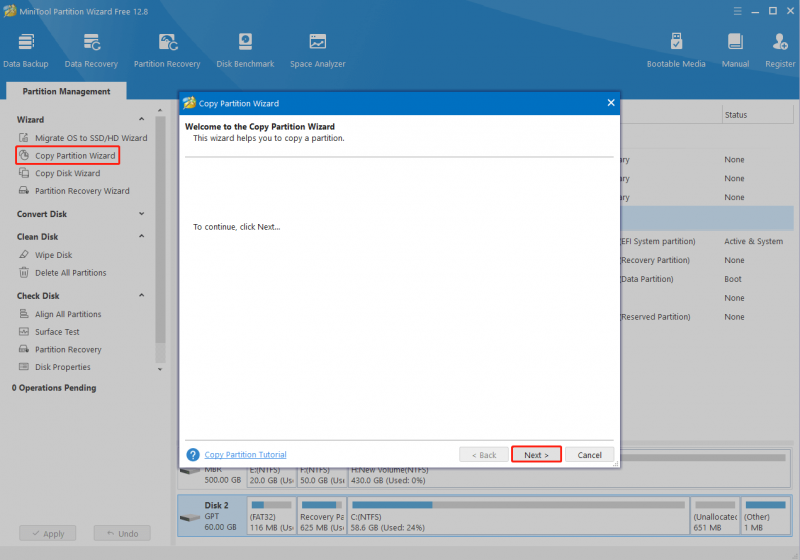Collapse the Wizard section
The image size is (800, 560).
coord(141,119)
